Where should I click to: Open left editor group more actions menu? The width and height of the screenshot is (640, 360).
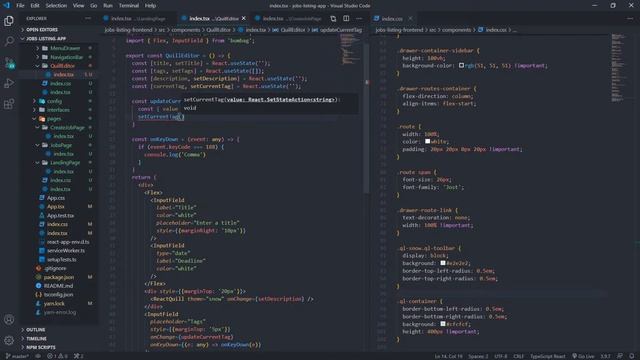click(359, 18)
